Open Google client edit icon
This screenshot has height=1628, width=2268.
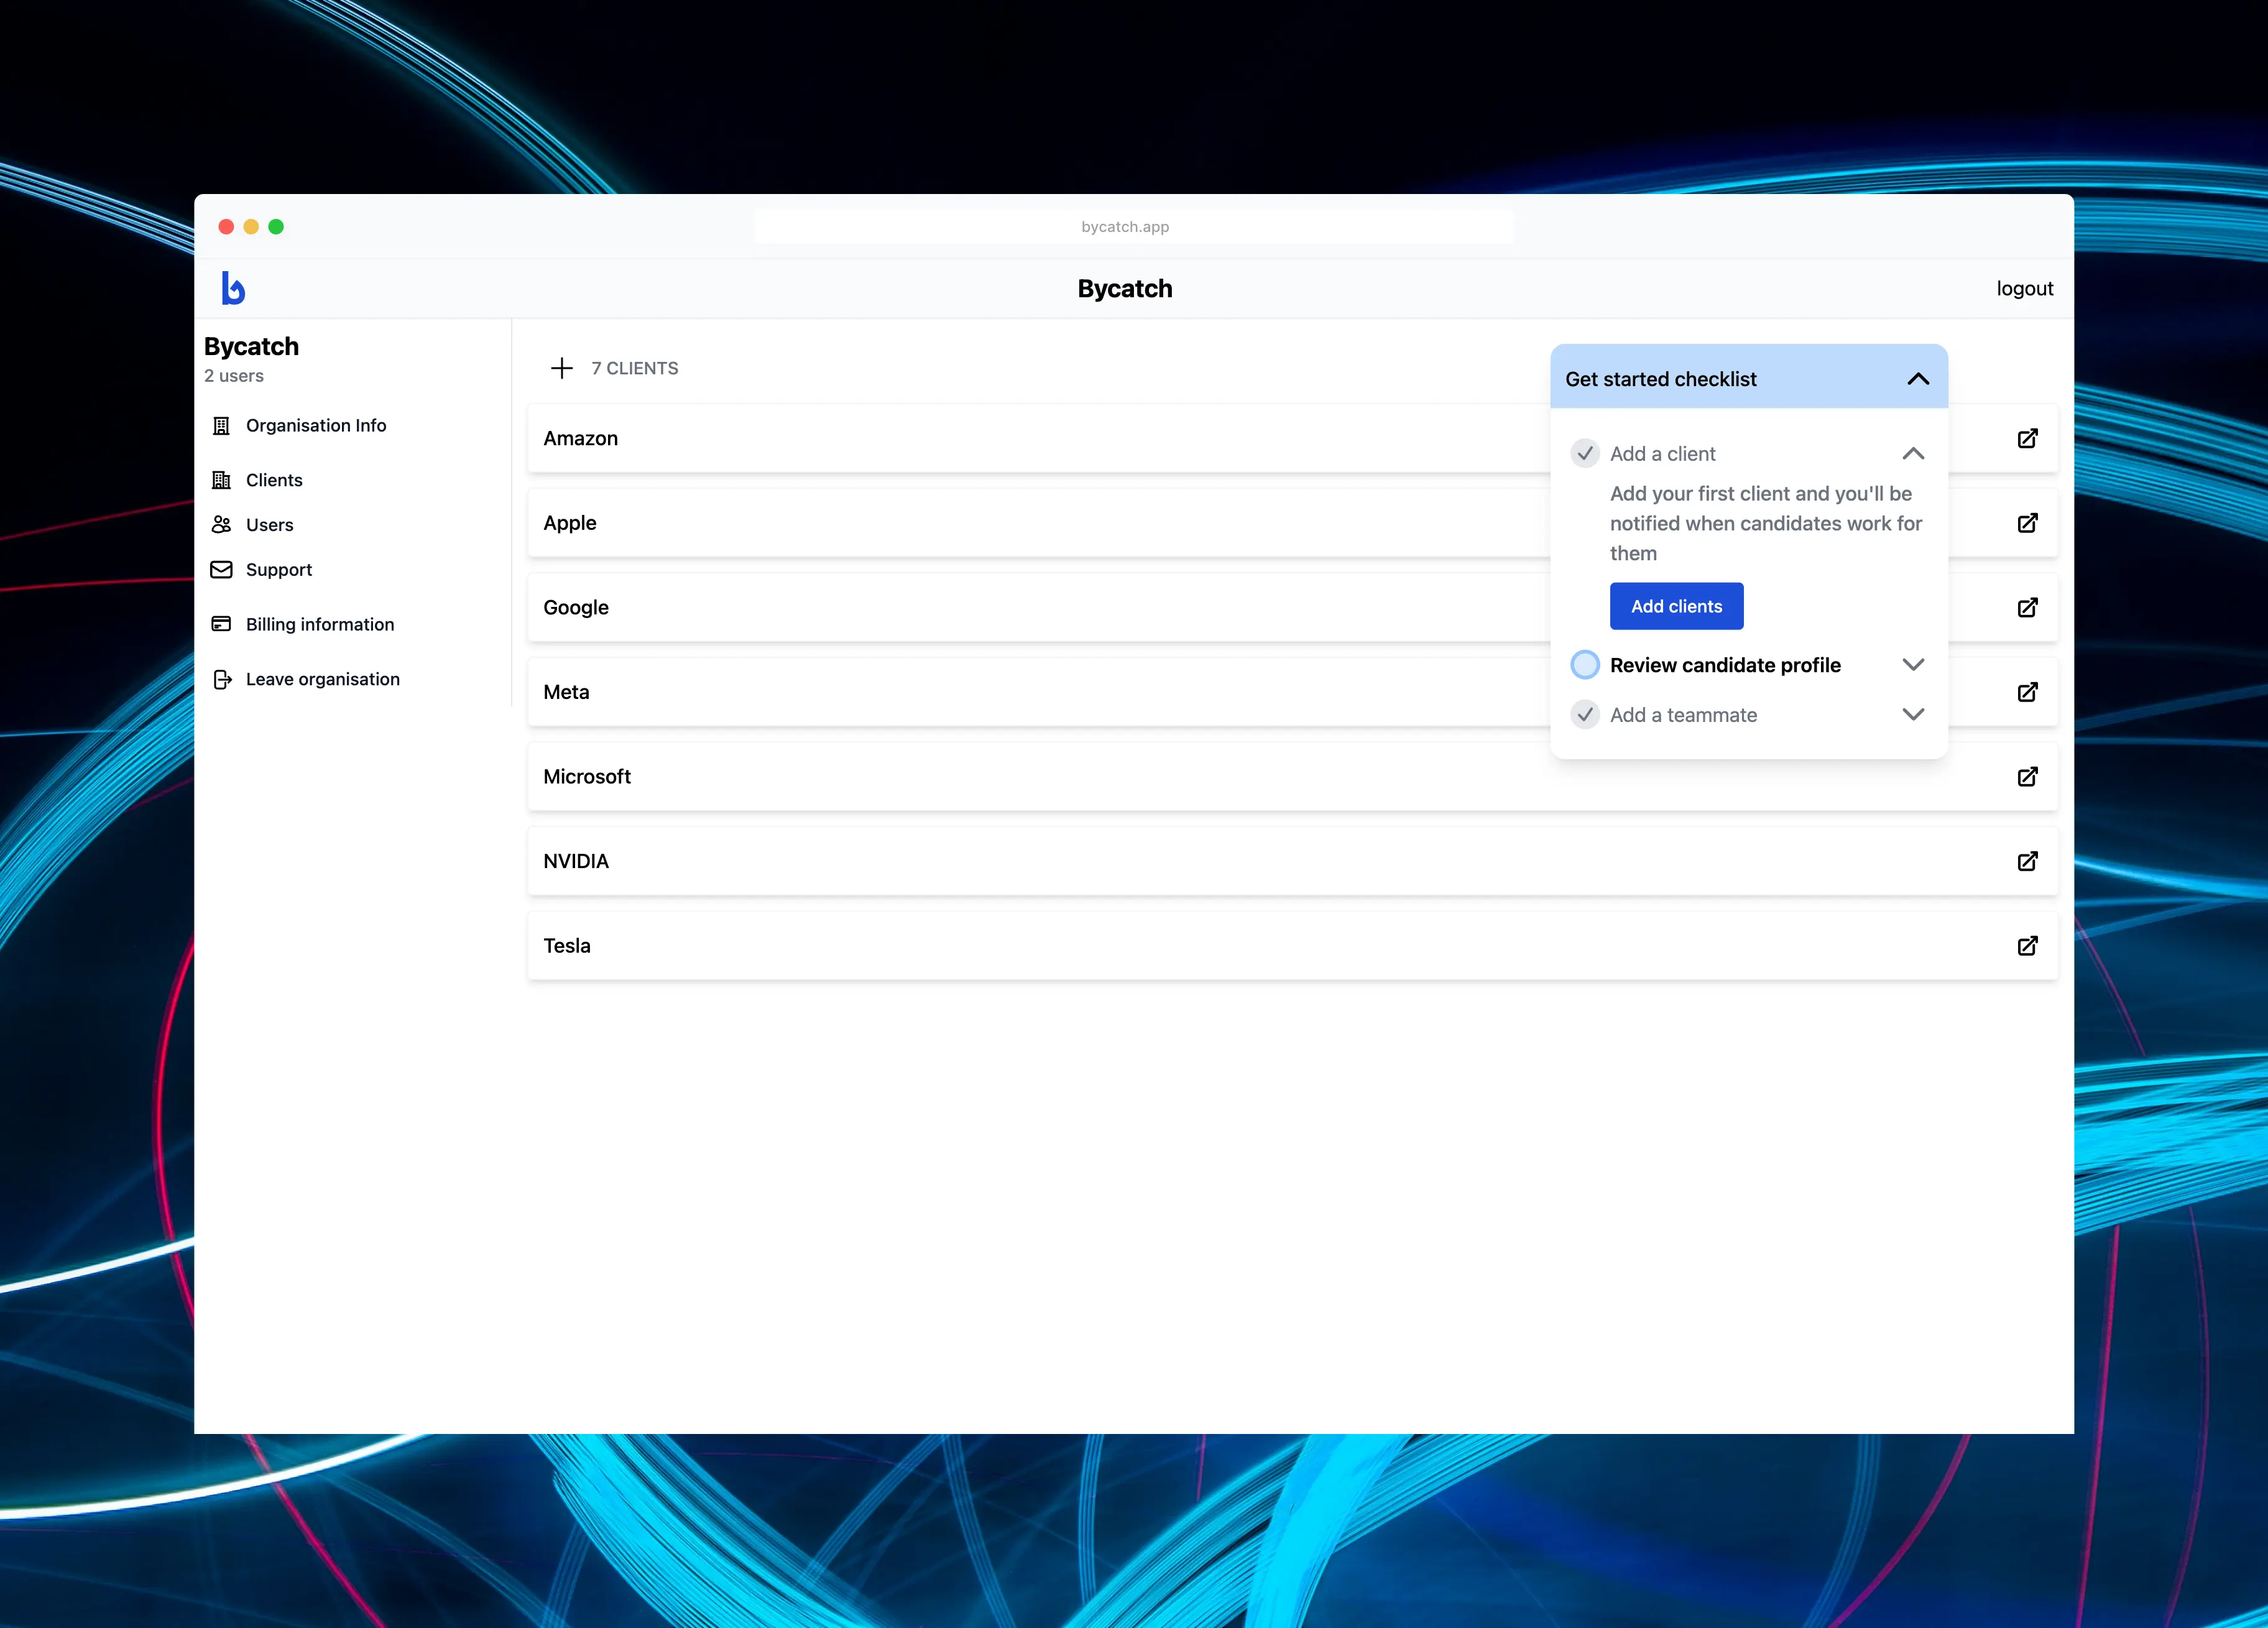(x=2027, y=607)
